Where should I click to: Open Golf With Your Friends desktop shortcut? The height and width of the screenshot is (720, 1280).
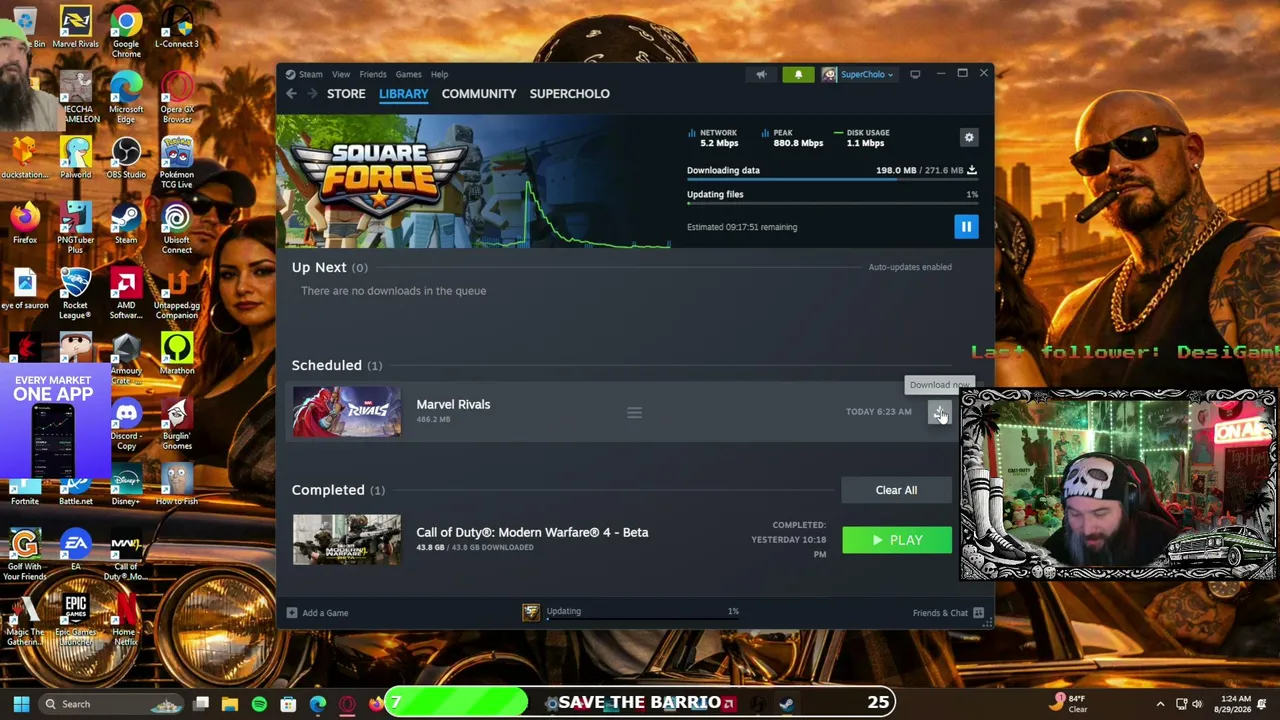[25, 554]
